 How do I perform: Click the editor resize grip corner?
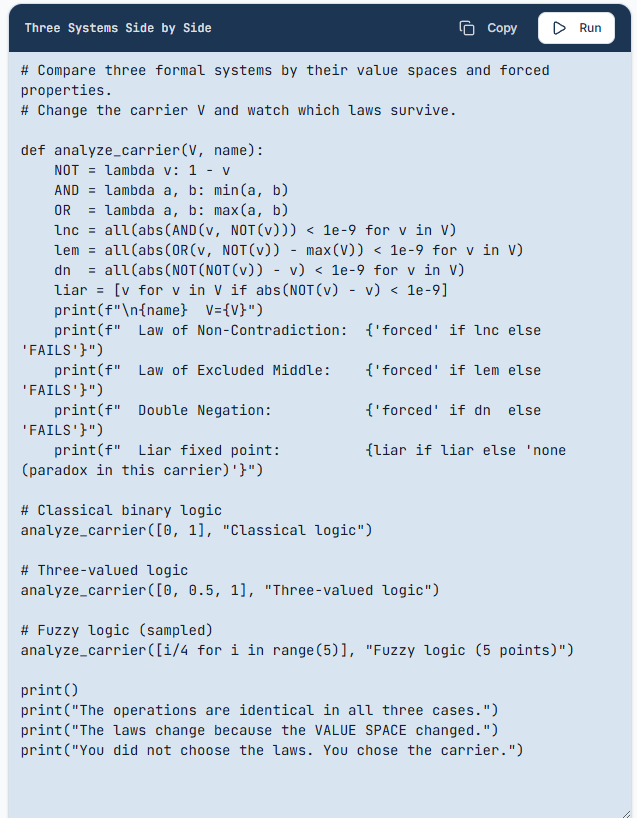(626, 812)
